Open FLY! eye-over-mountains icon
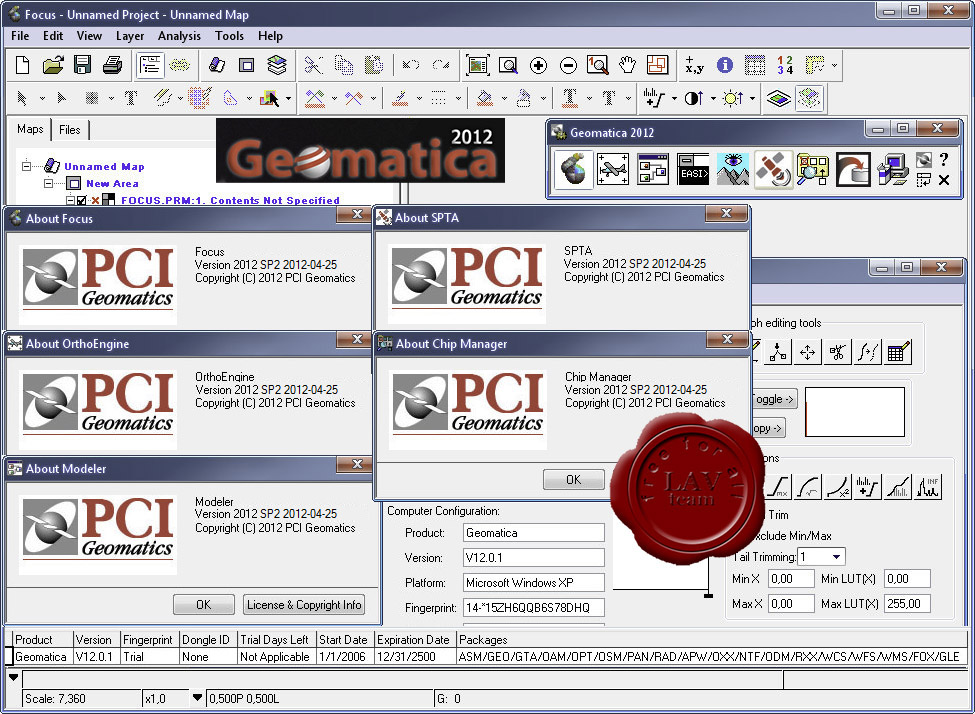 pyautogui.click(x=732, y=169)
